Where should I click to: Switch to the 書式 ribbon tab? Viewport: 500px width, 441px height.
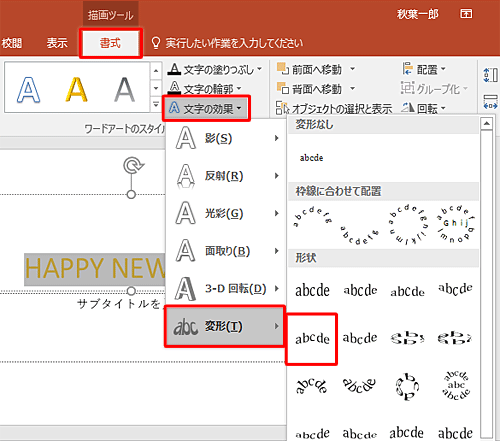[110, 43]
